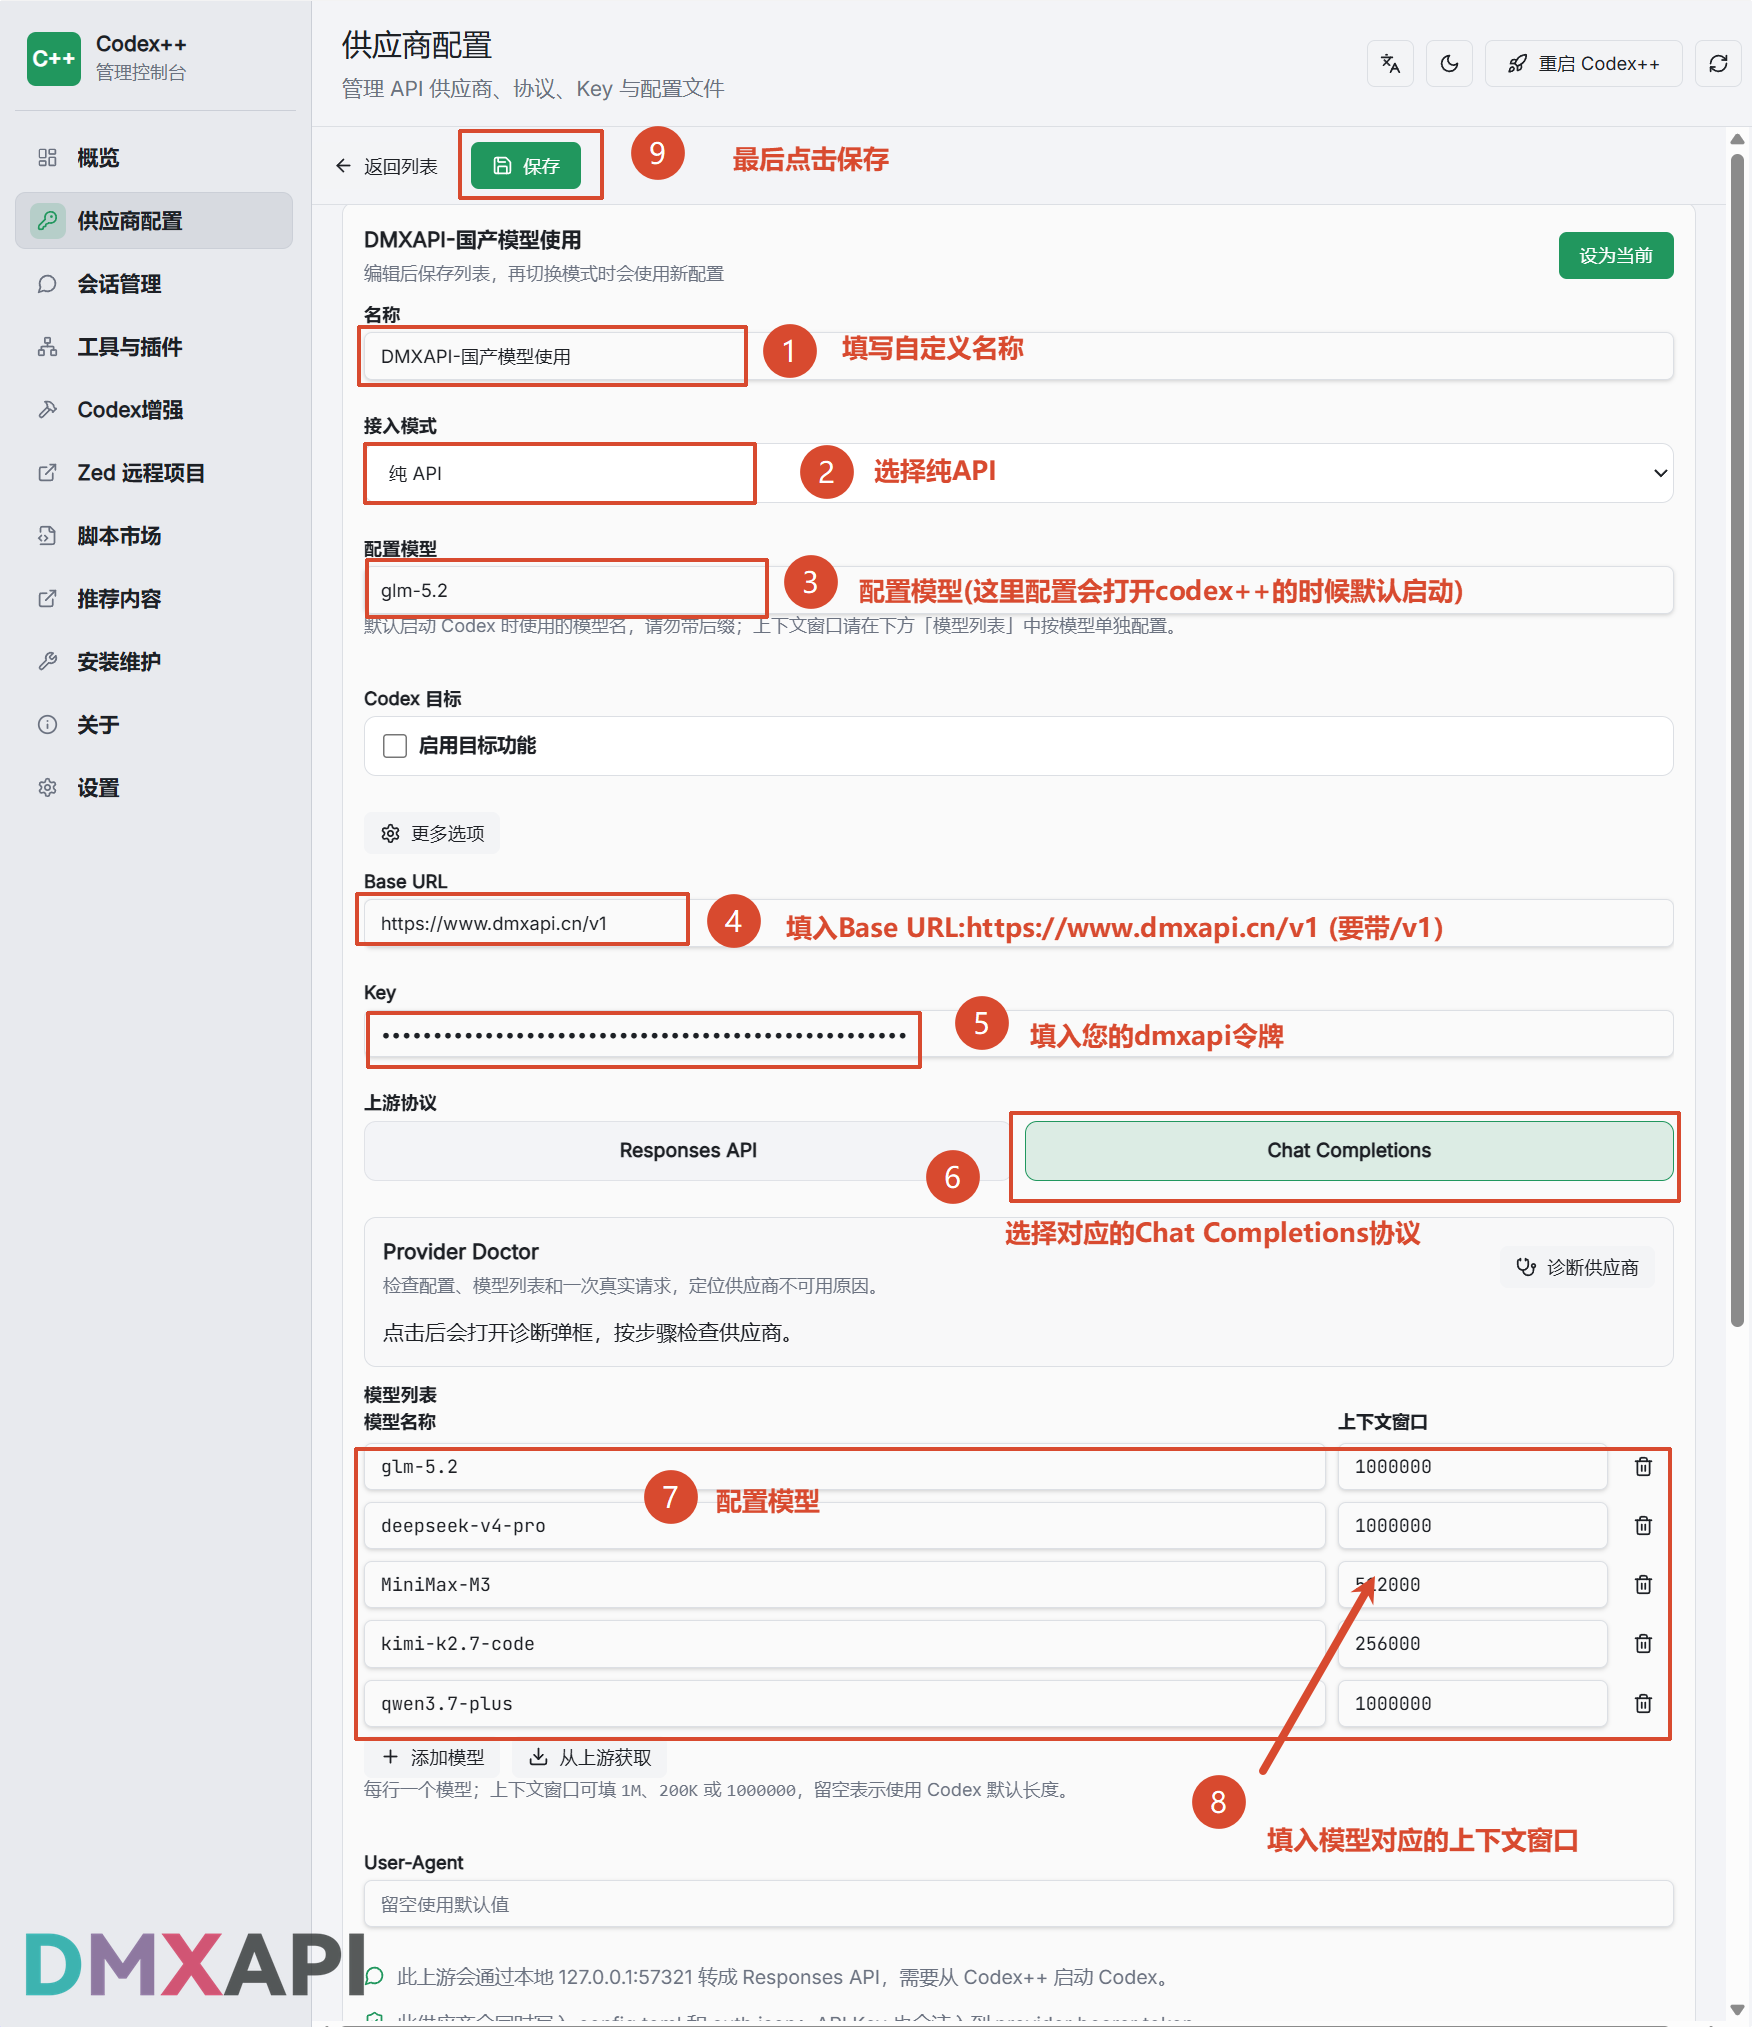Image resolution: width=1752 pixels, height=2027 pixels.
Task: Open the 接入模式 dropdown
Action: [1018, 473]
